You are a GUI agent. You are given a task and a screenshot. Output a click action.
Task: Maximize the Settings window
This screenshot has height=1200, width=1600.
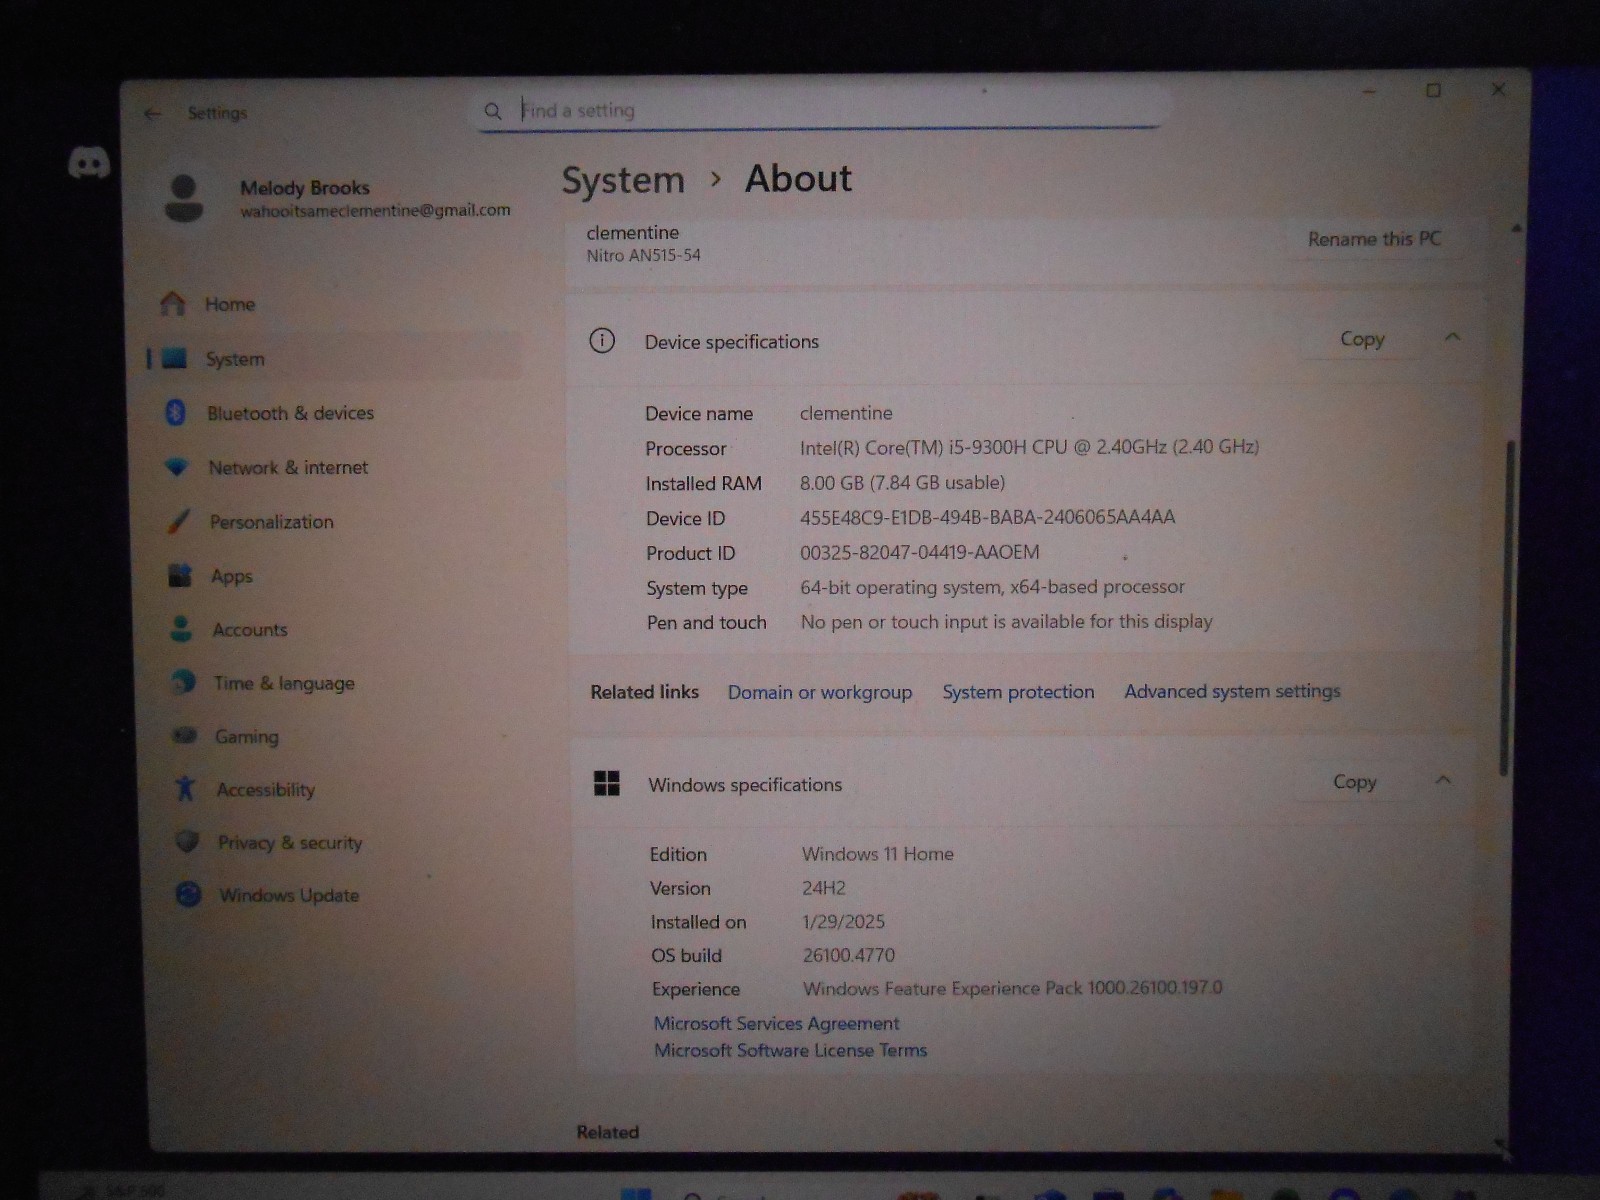click(1433, 90)
